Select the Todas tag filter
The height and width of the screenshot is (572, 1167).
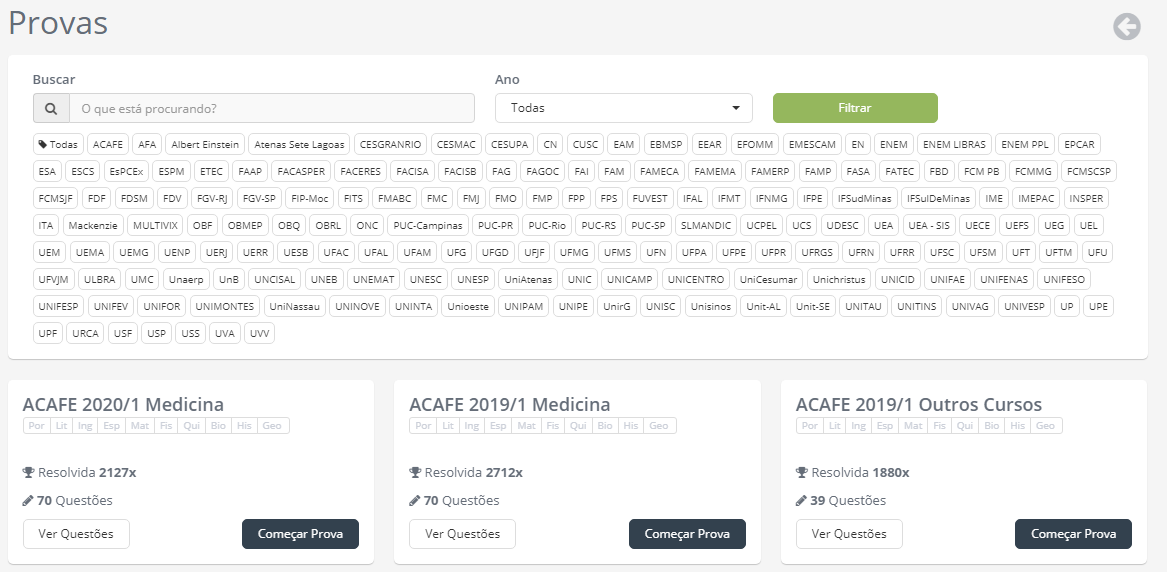tap(58, 144)
